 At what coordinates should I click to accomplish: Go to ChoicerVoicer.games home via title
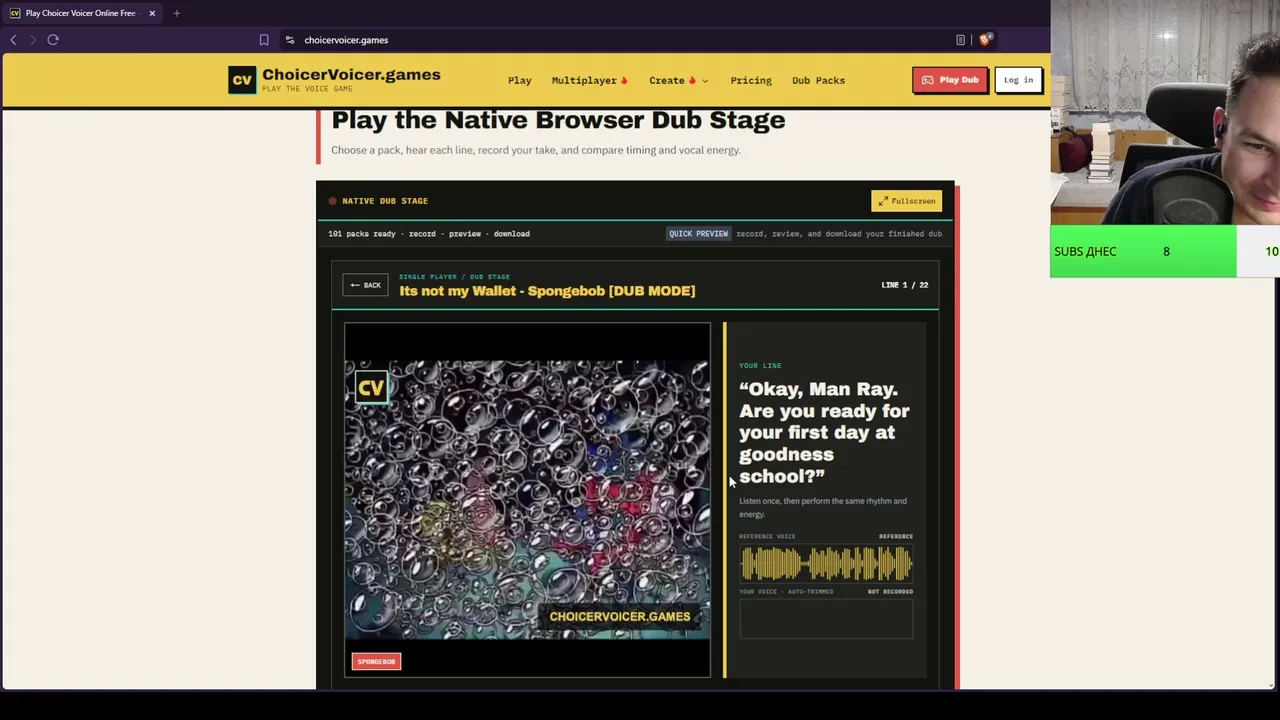(351, 75)
